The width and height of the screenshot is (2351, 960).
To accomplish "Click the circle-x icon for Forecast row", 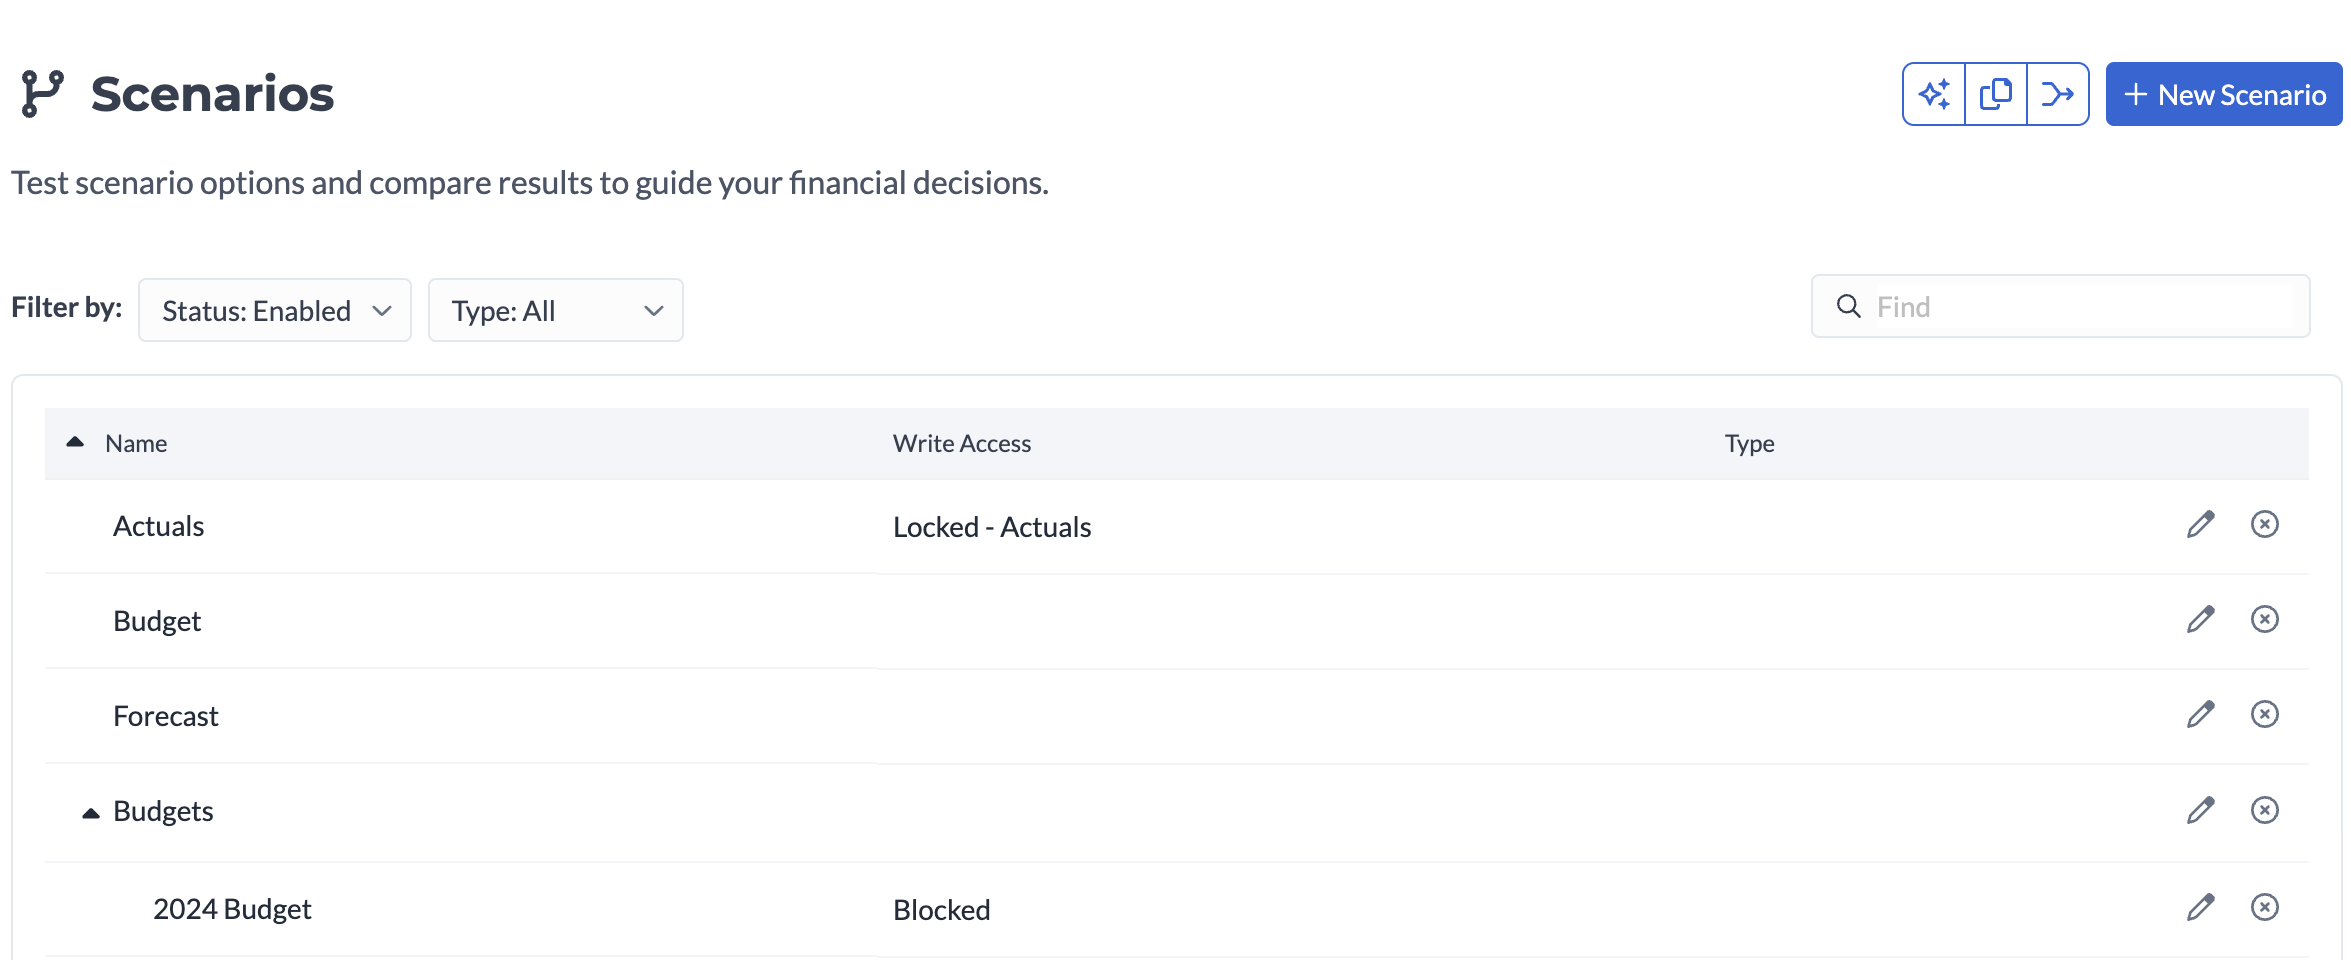I will 2264,714.
